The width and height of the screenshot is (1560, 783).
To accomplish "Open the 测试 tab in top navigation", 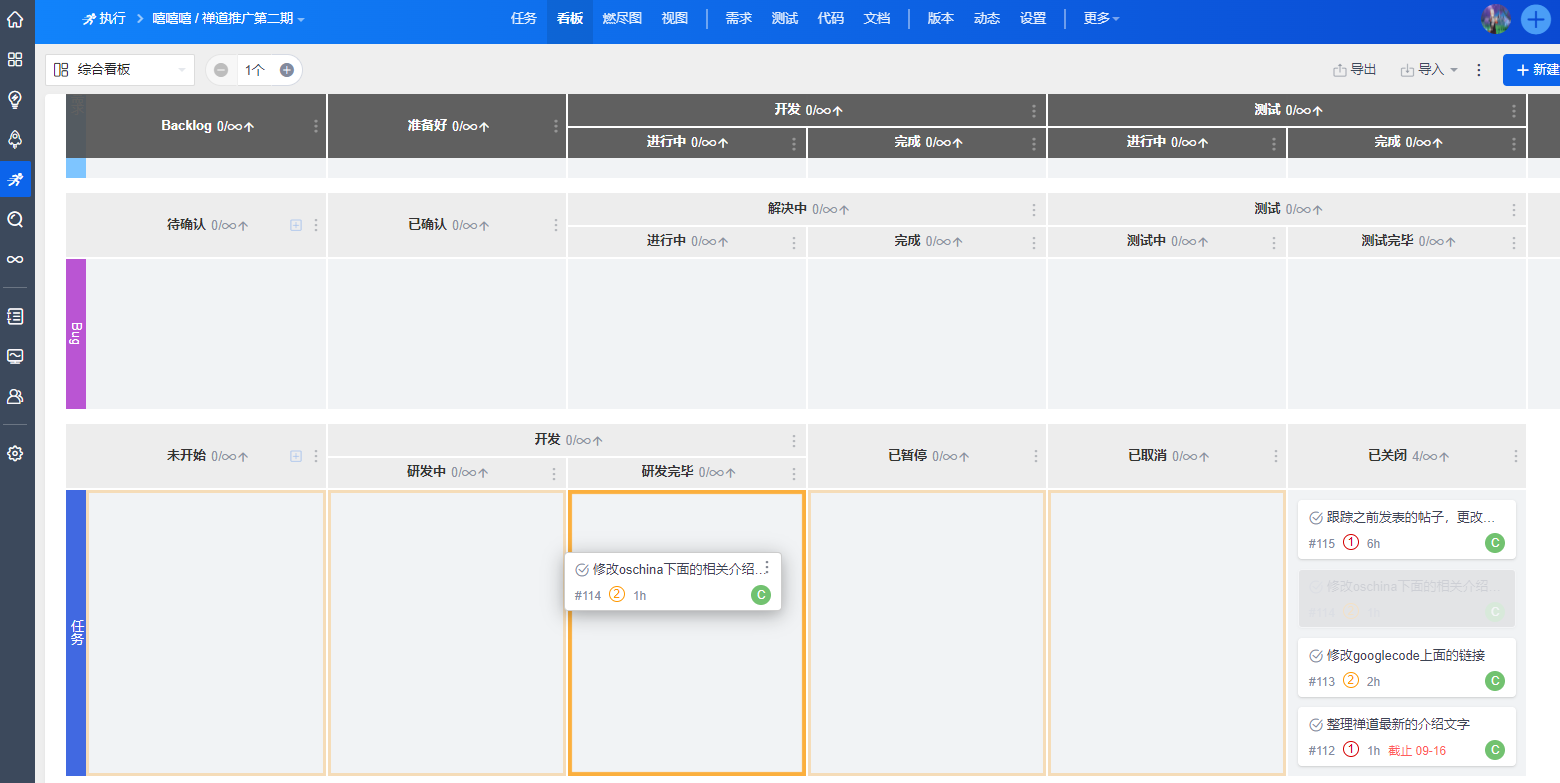I will (x=785, y=19).
